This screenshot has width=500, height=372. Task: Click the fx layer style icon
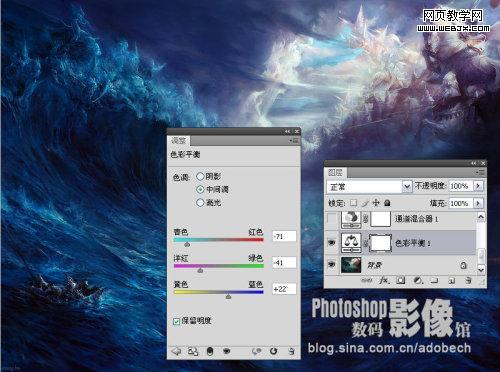point(384,280)
